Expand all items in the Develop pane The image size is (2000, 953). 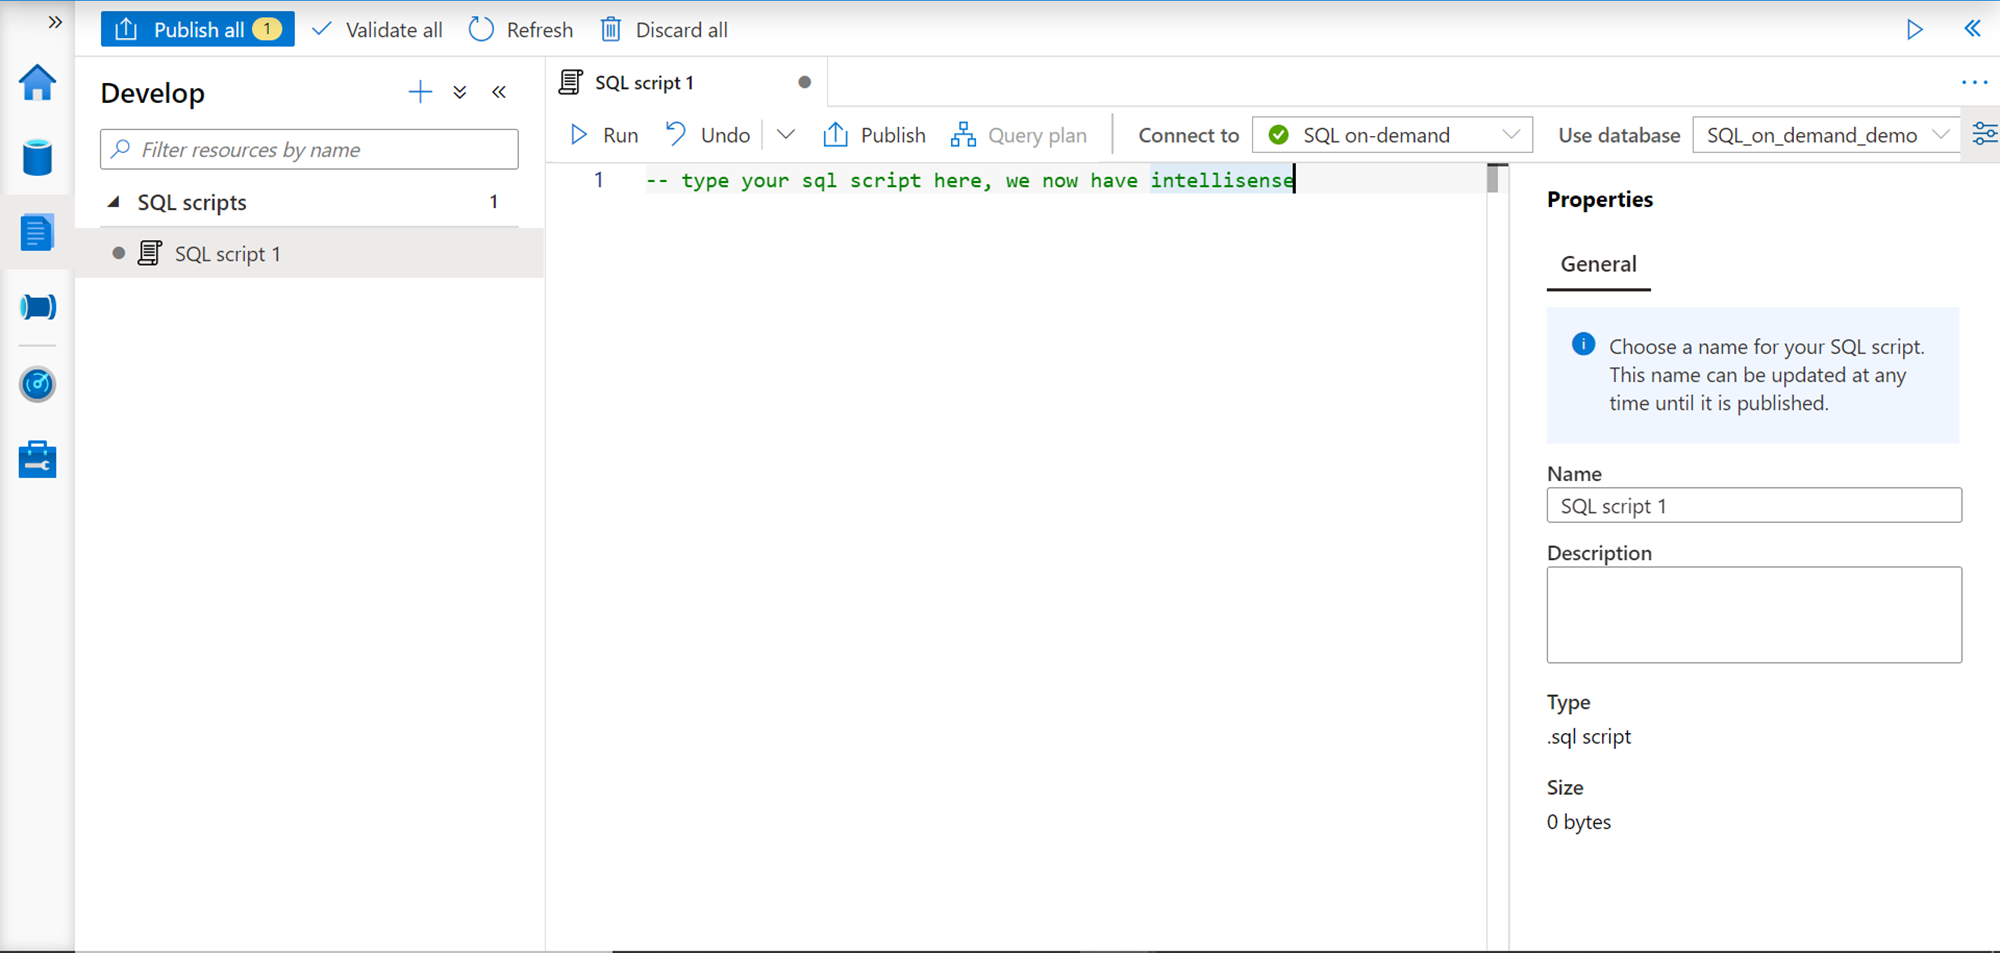click(460, 93)
